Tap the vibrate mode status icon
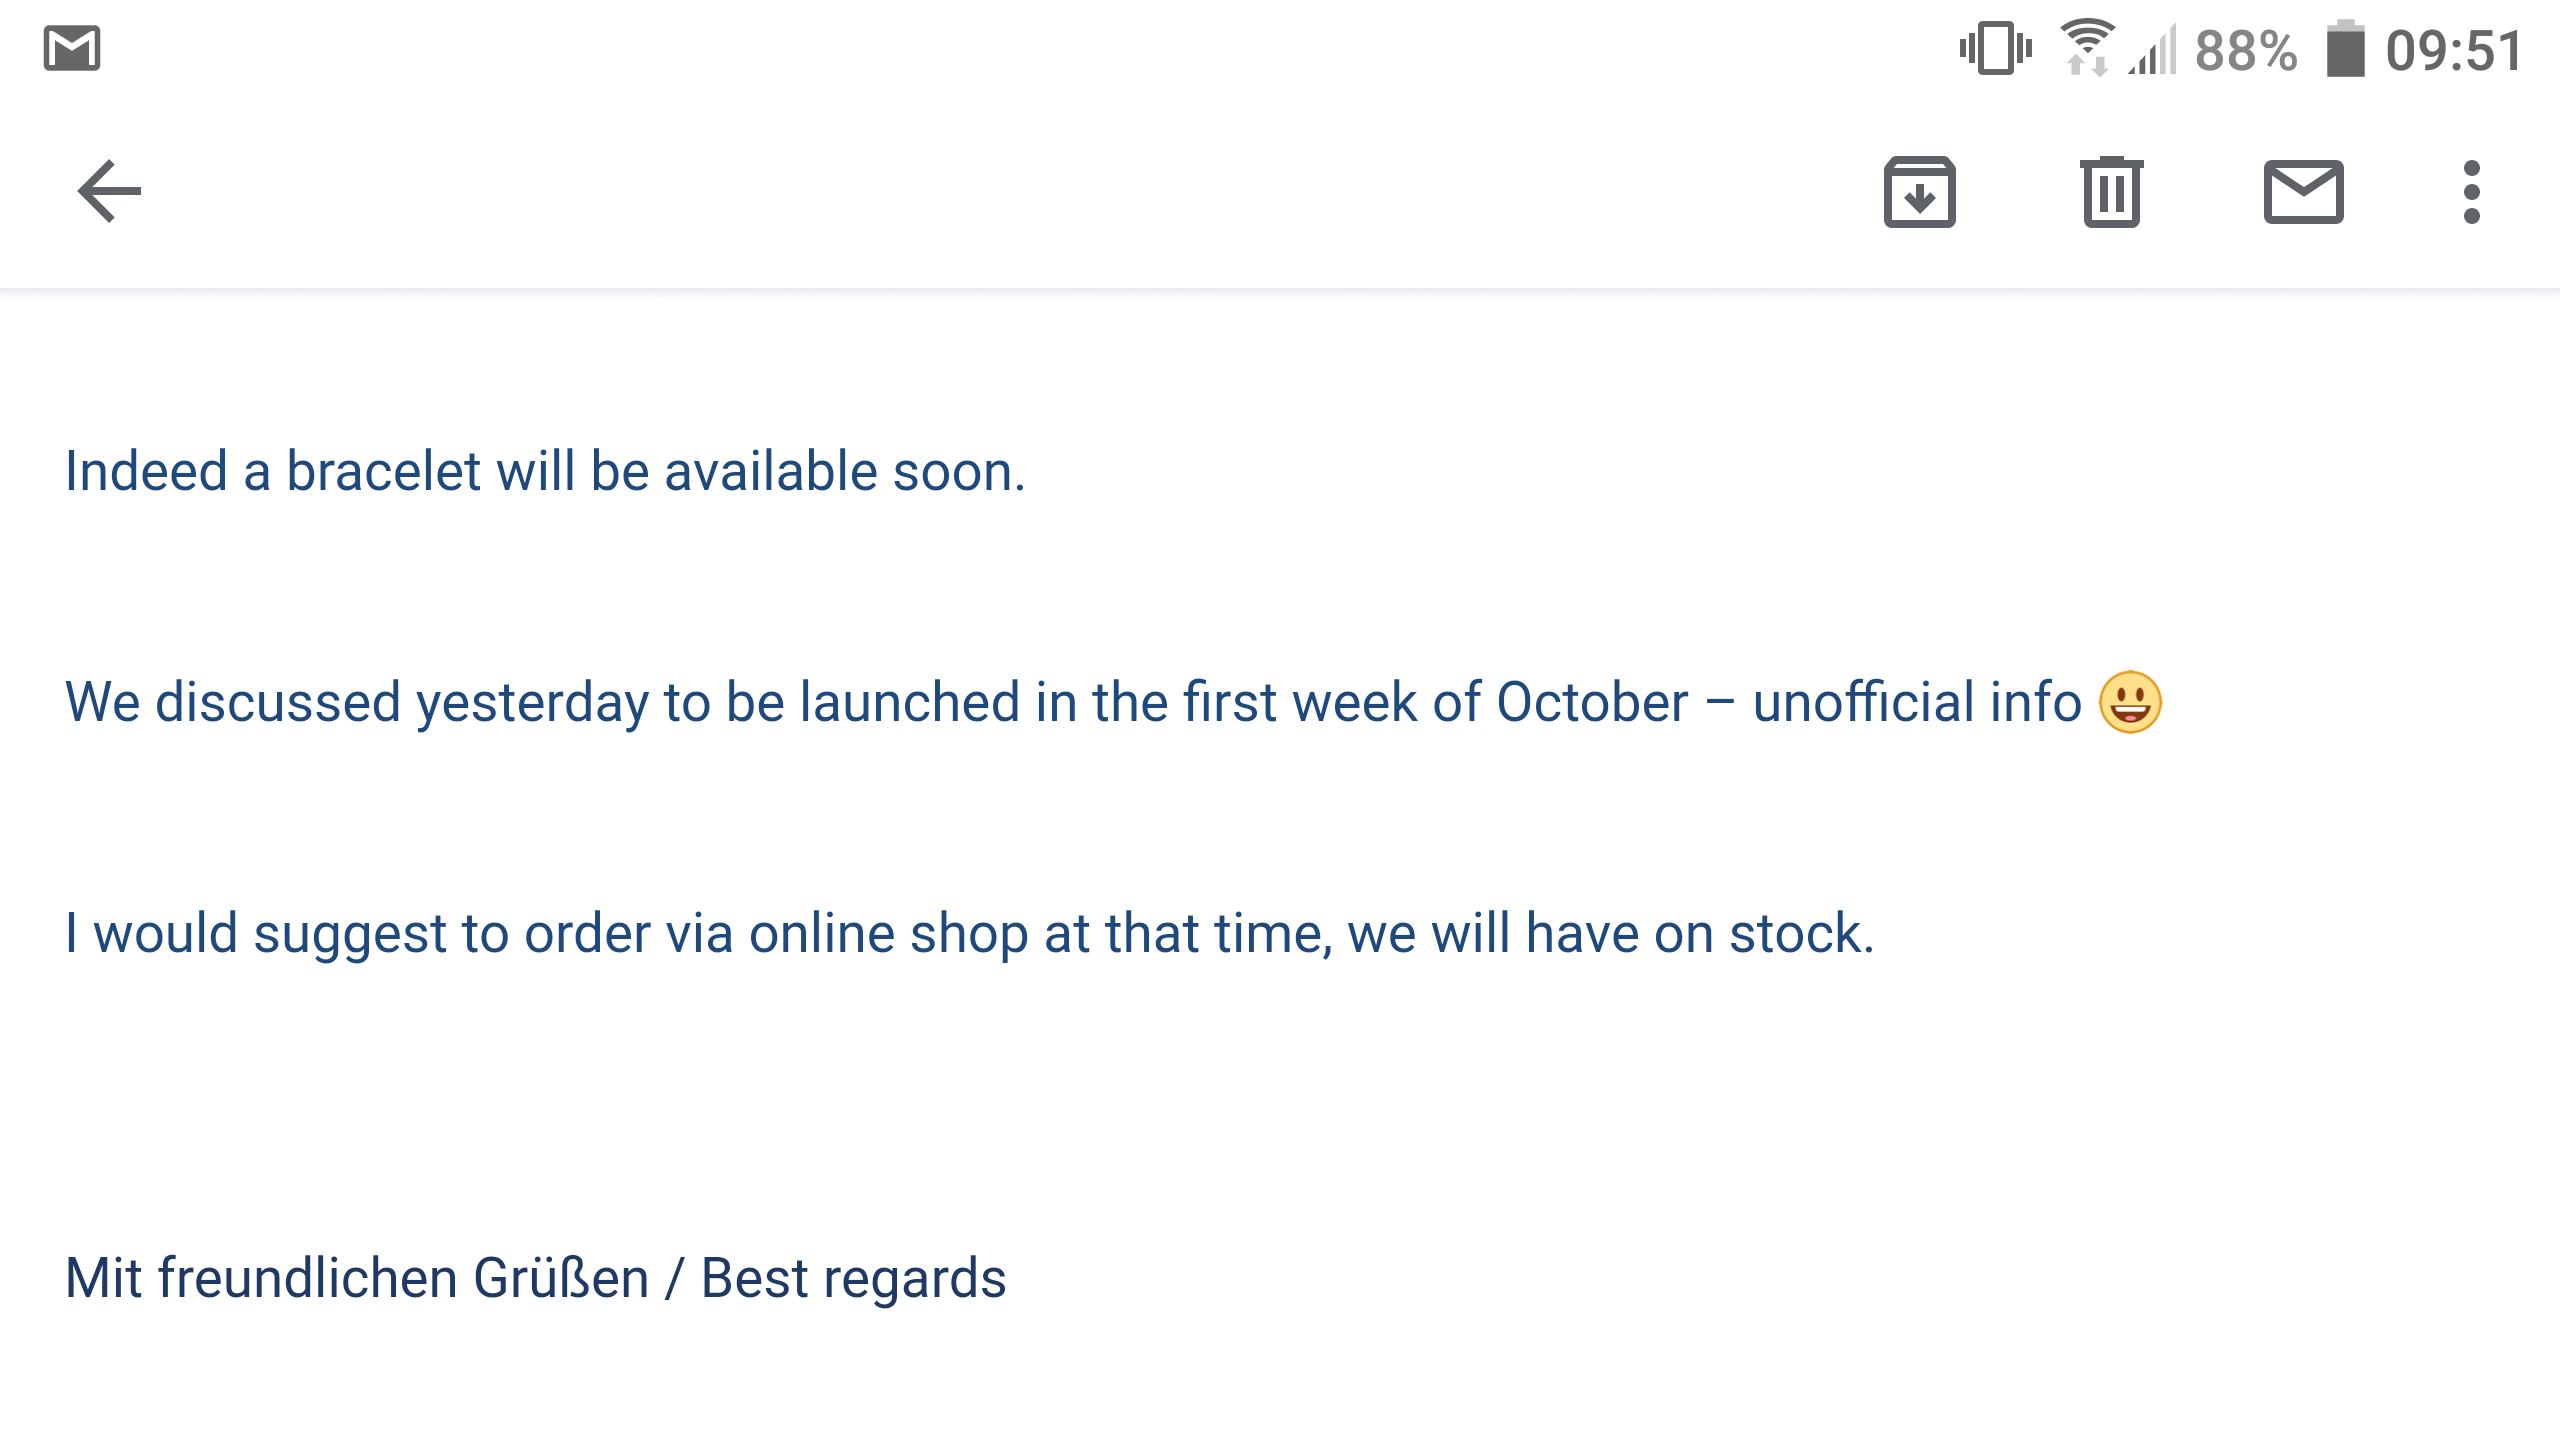Screen dimensions: 2560x1440 (1995, 48)
